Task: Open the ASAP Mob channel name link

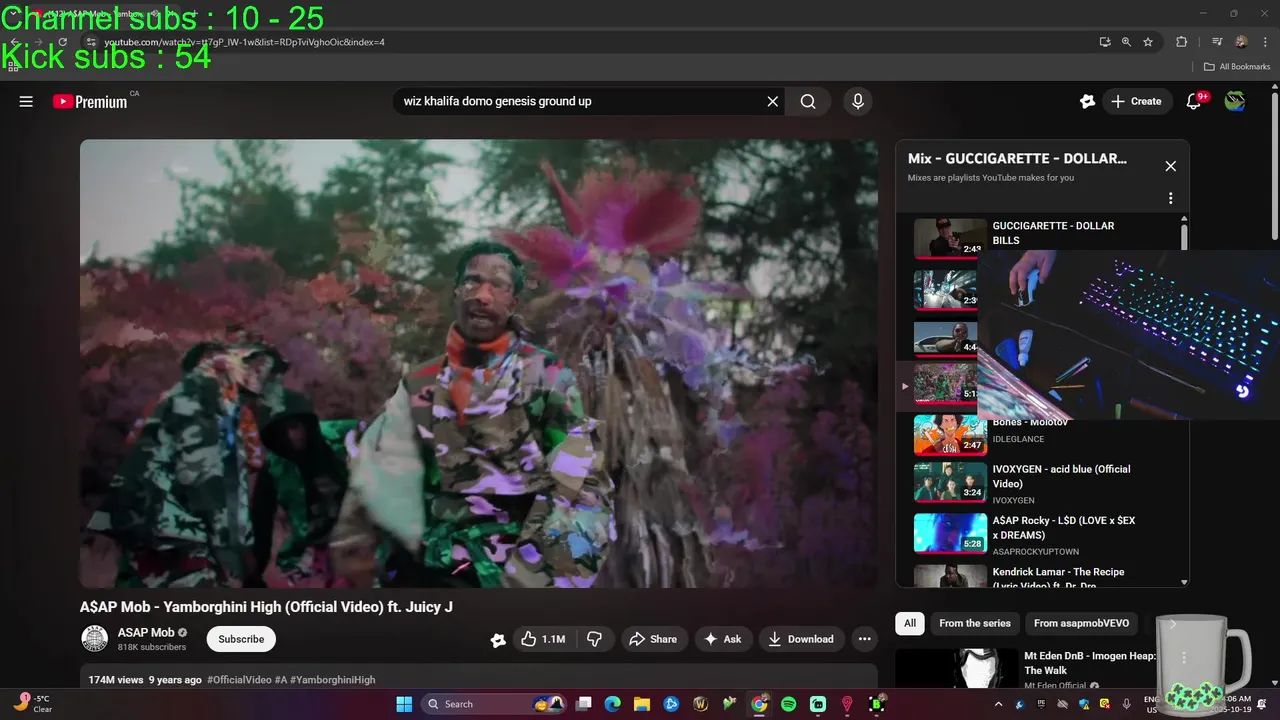Action: [x=146, y=632]
